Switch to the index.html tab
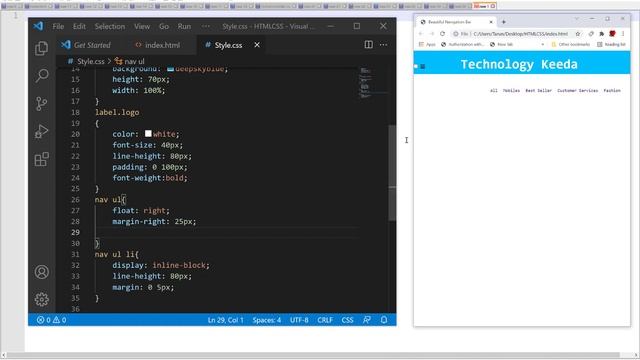Viewport: 640px width, 360px height. pyautogui.click(x=158, y=45)
